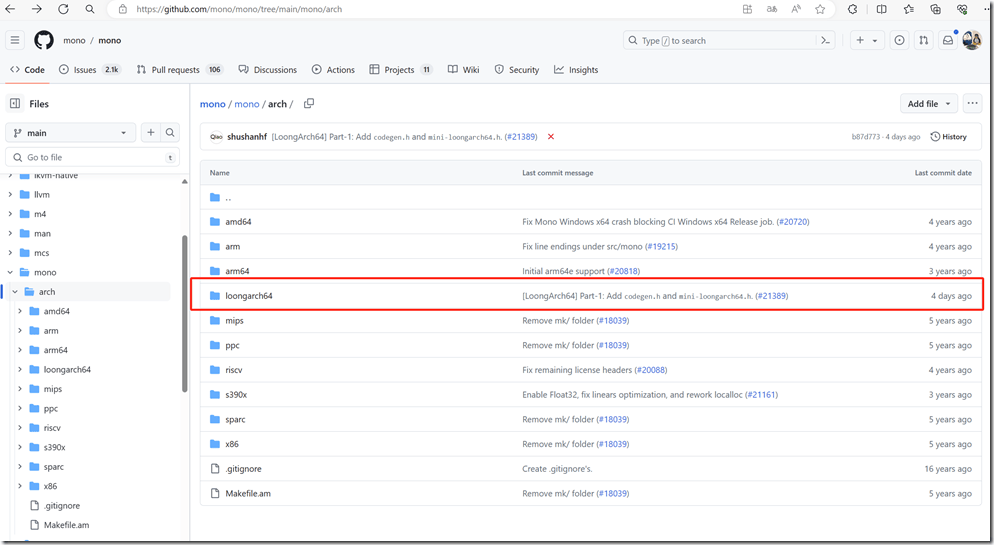Open the hamburger navigation menu
Image resolution: width=994 pixels, height=545 pixels.
coord(15,41)
